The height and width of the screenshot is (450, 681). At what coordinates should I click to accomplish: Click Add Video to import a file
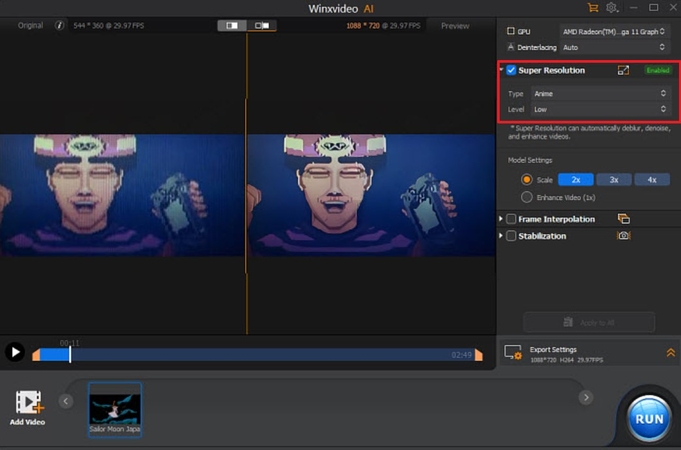pos(27,407)
